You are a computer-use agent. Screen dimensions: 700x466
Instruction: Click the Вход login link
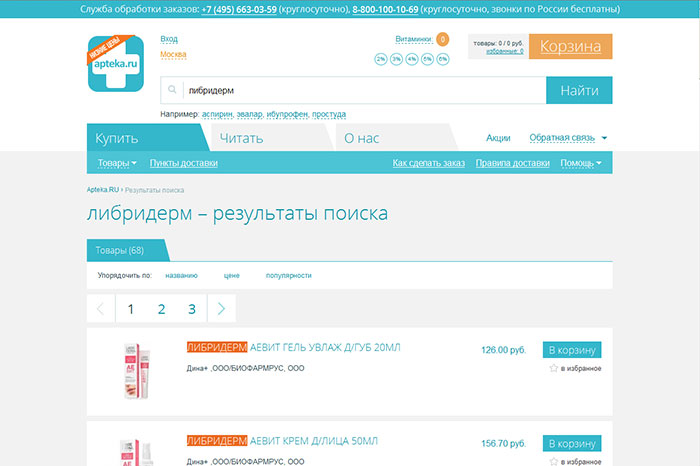(x=169, y=39)
